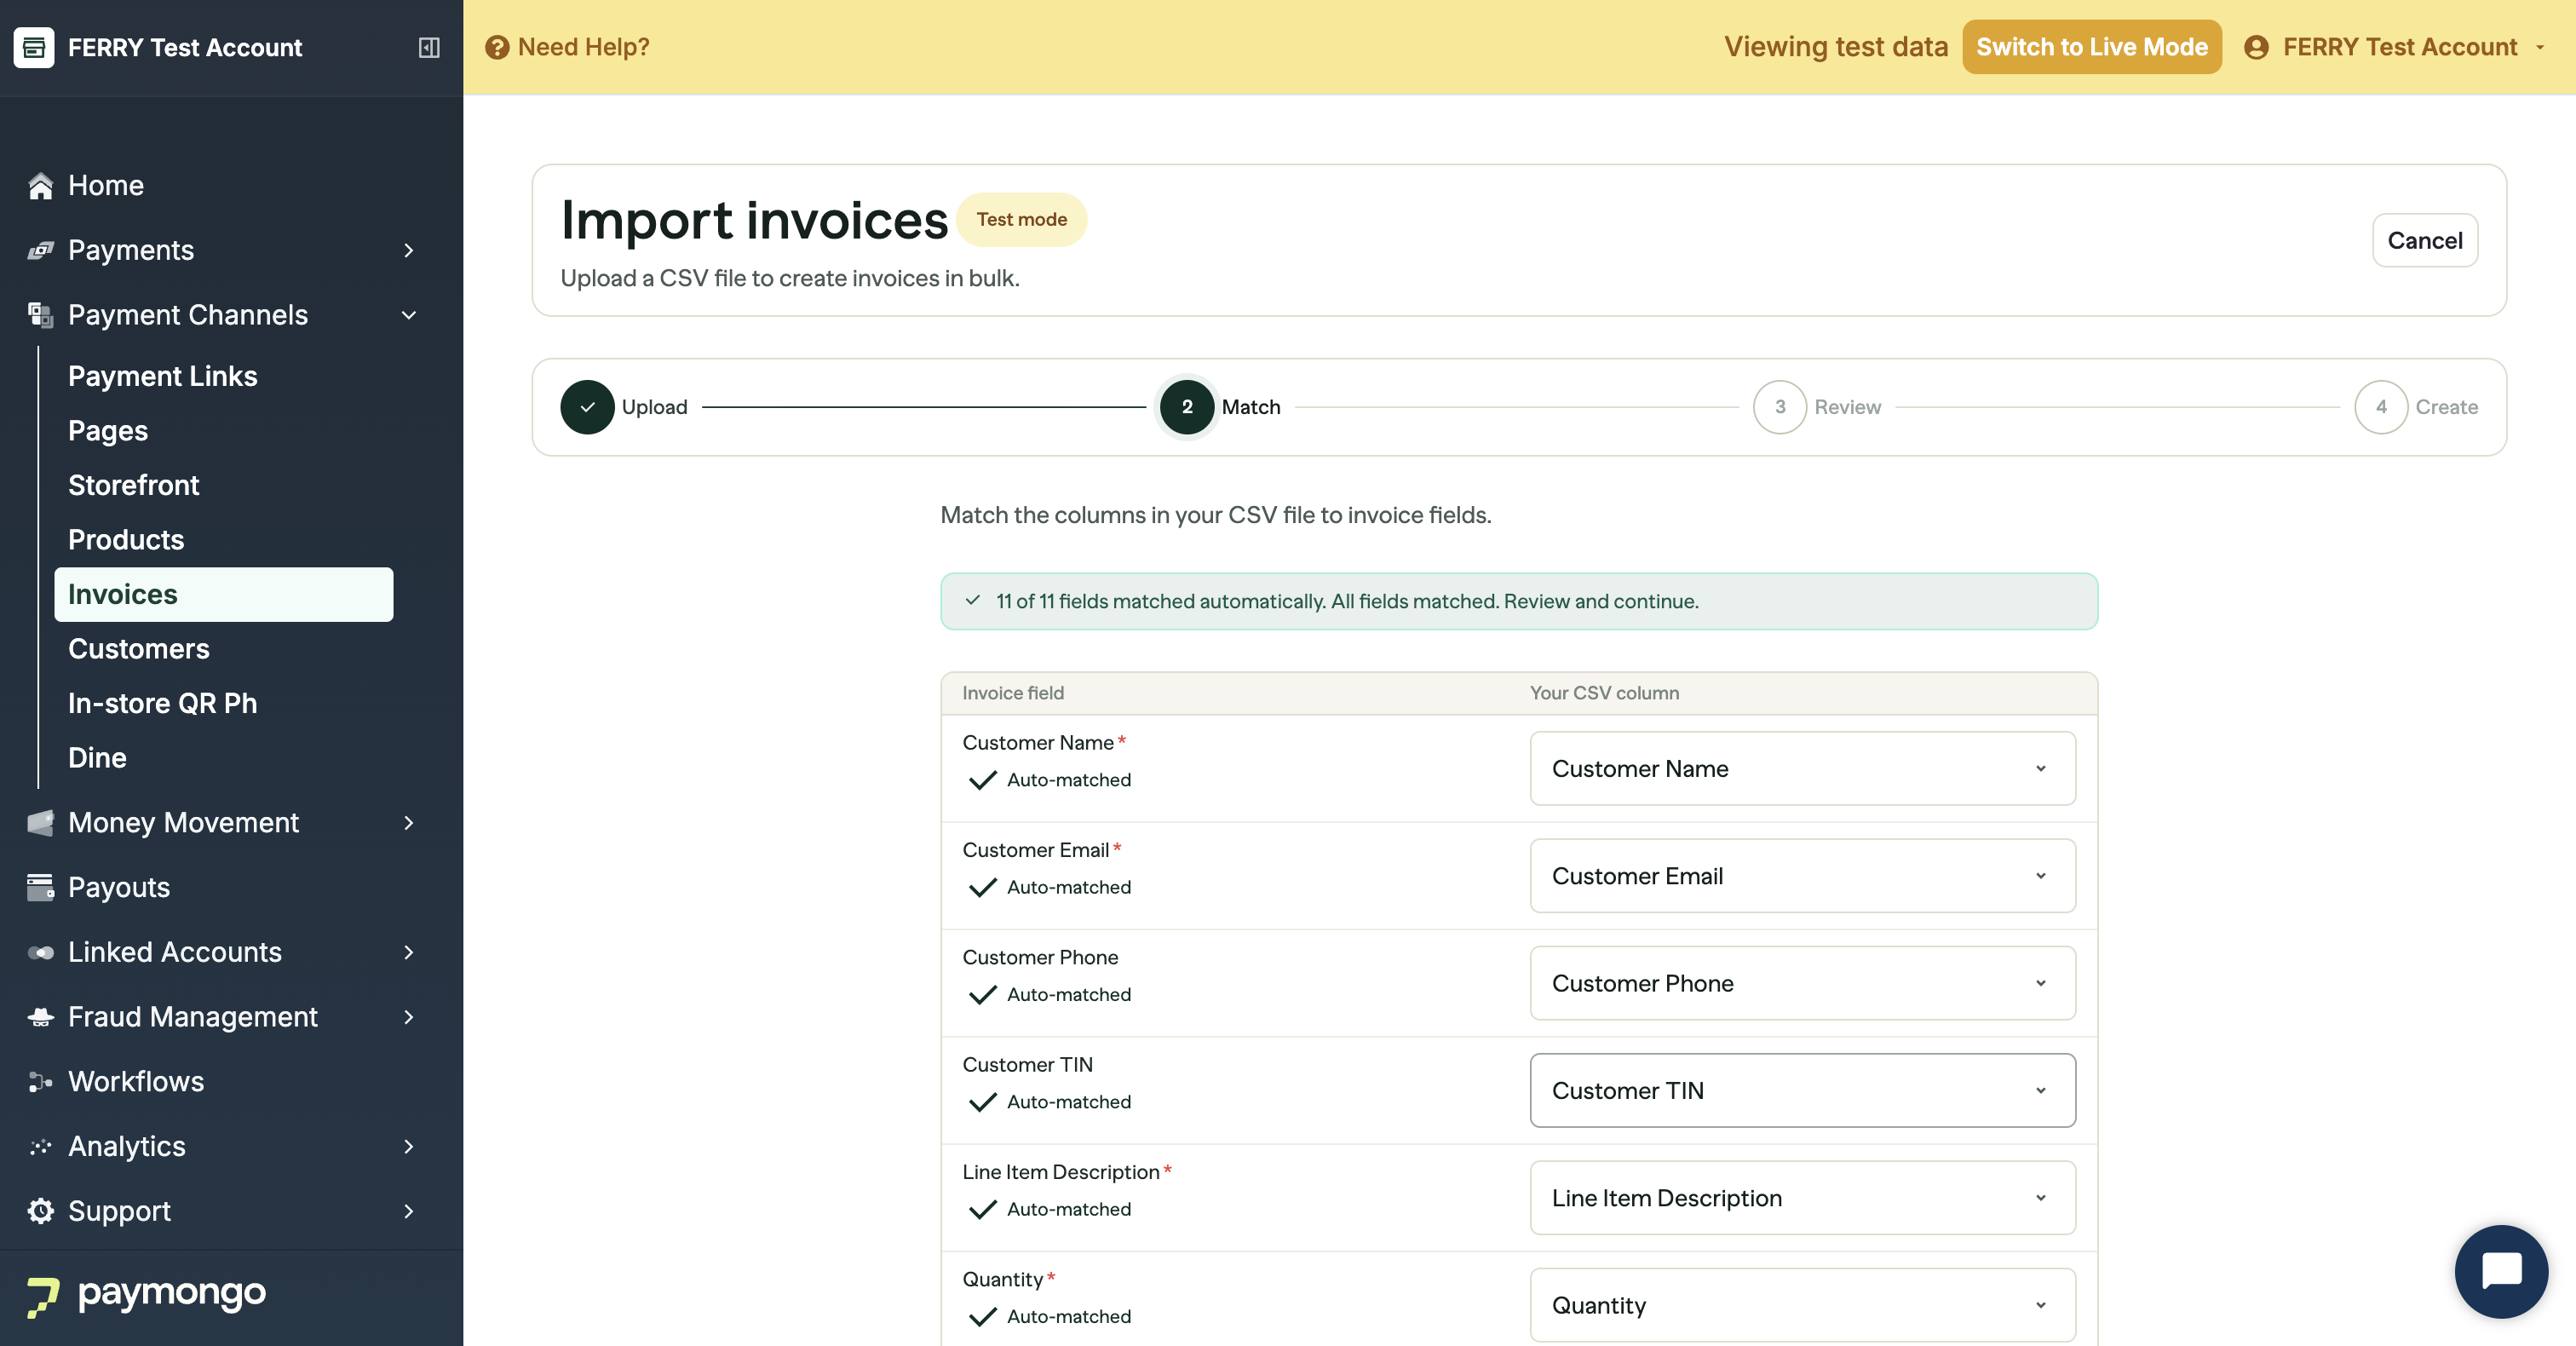Collapse the Payment Channels submenu

[x=408, y=315]
